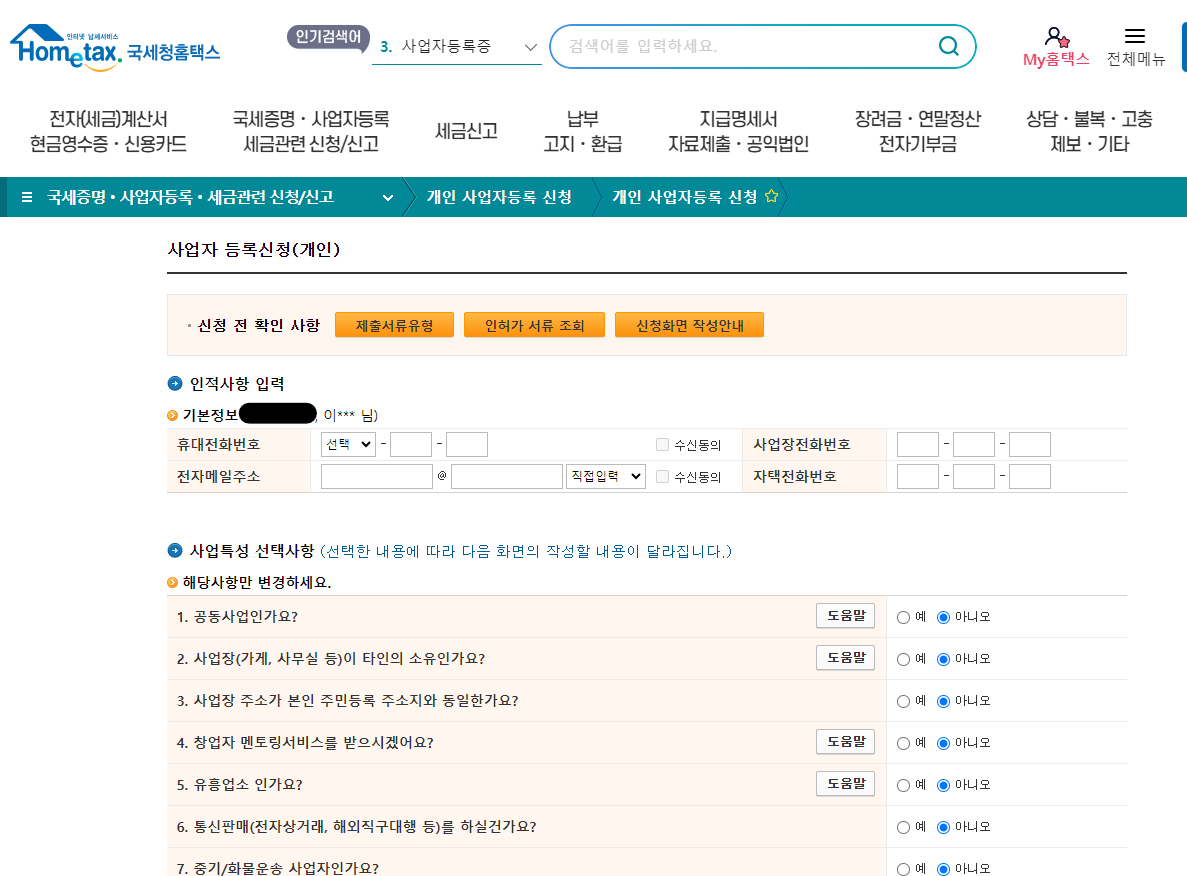Open the 세금신고 menu
This screenshot has width=1187, height=876.
point(466,131)
